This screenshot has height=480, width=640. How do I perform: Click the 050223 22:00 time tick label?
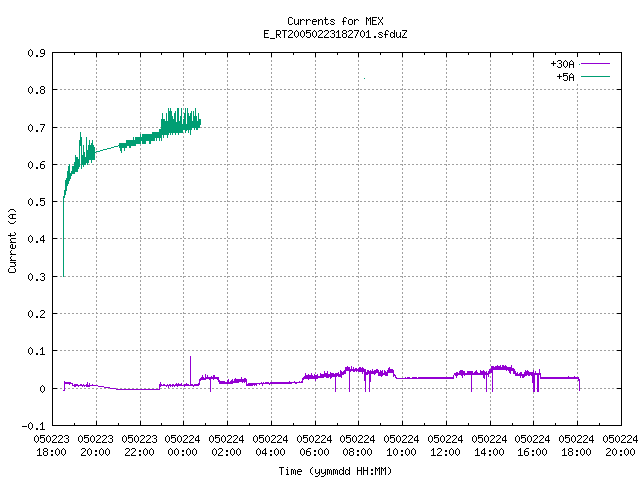[x=140, y=446]
